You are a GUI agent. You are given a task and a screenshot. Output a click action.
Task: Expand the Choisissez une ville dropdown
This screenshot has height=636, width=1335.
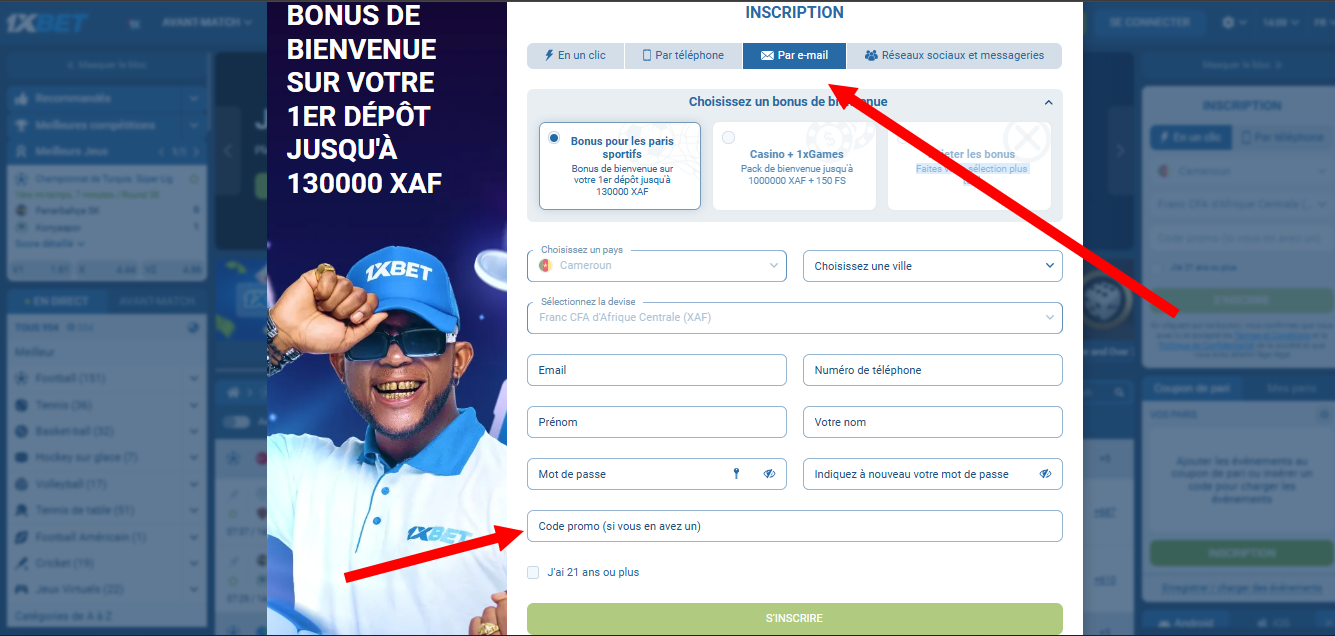tap(932, 266)
